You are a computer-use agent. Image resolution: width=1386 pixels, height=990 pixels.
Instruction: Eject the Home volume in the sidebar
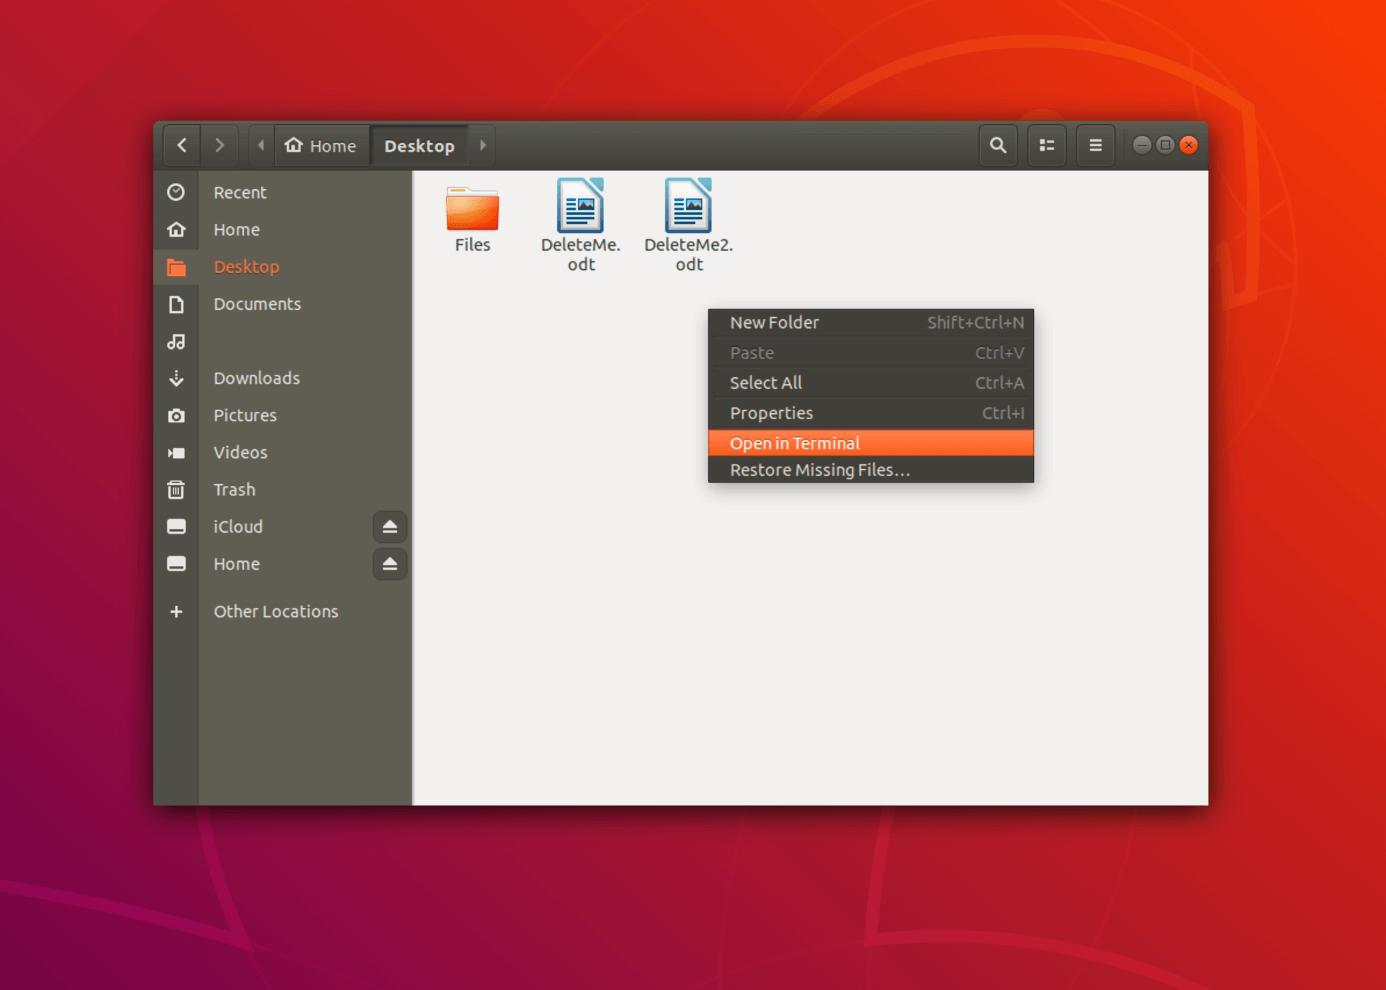click(389, 563)
